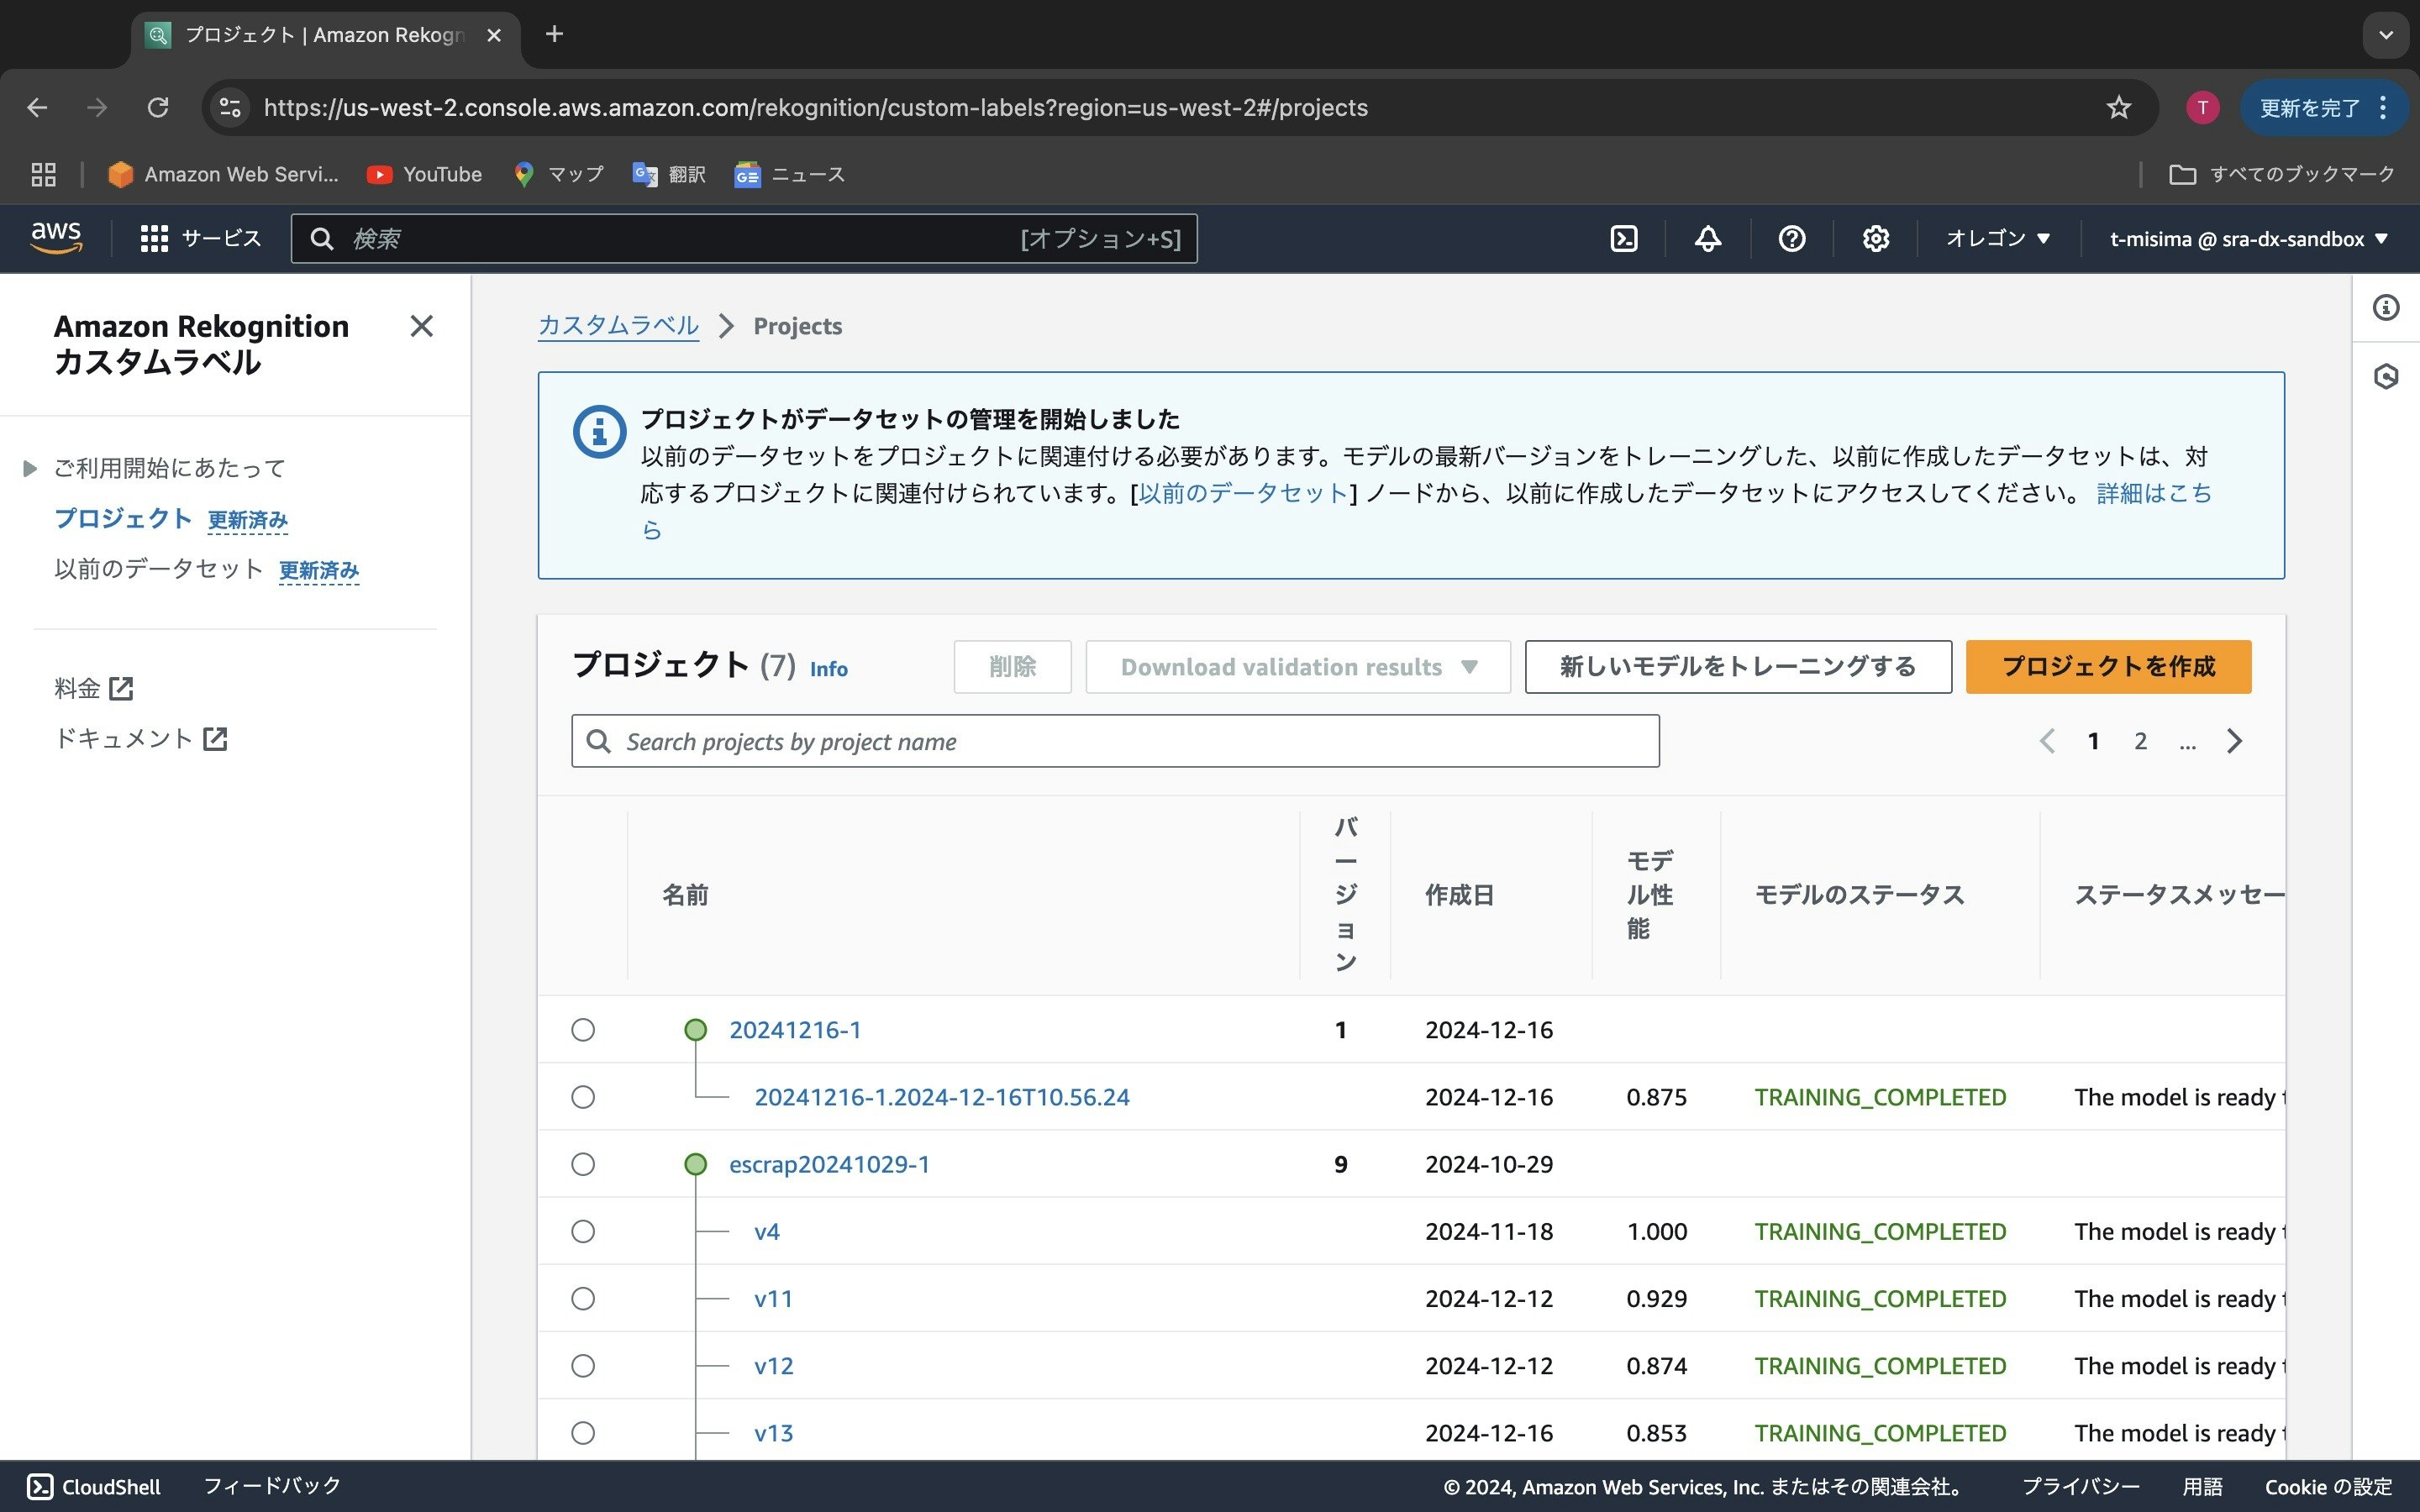The width and height of the screenshot is (2420, 1512).
Task: Select radio button for model v11
Action: click(583, 1299)
